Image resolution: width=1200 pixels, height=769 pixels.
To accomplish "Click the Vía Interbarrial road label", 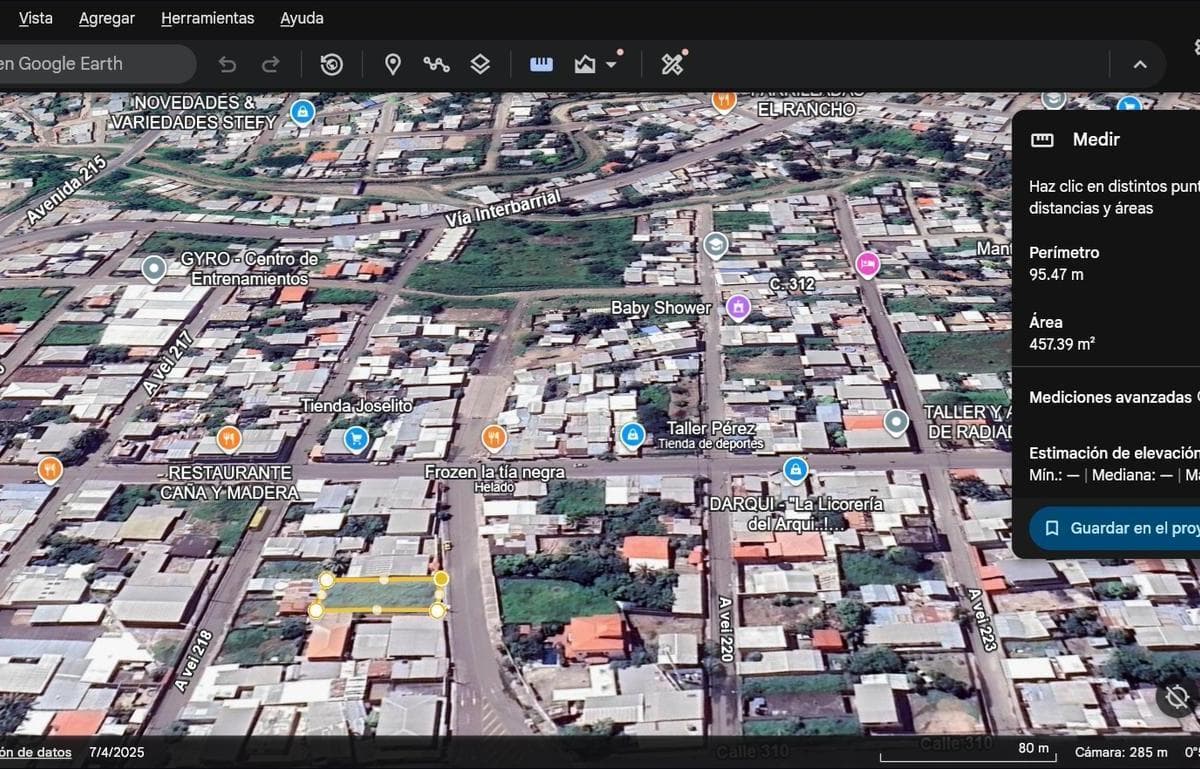I will click(x=503, y=207).
